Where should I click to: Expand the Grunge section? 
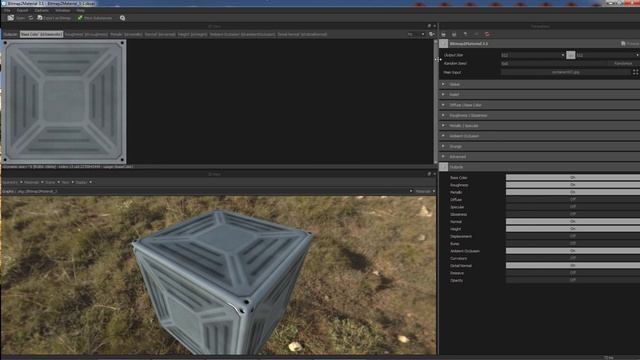[540, 146]
